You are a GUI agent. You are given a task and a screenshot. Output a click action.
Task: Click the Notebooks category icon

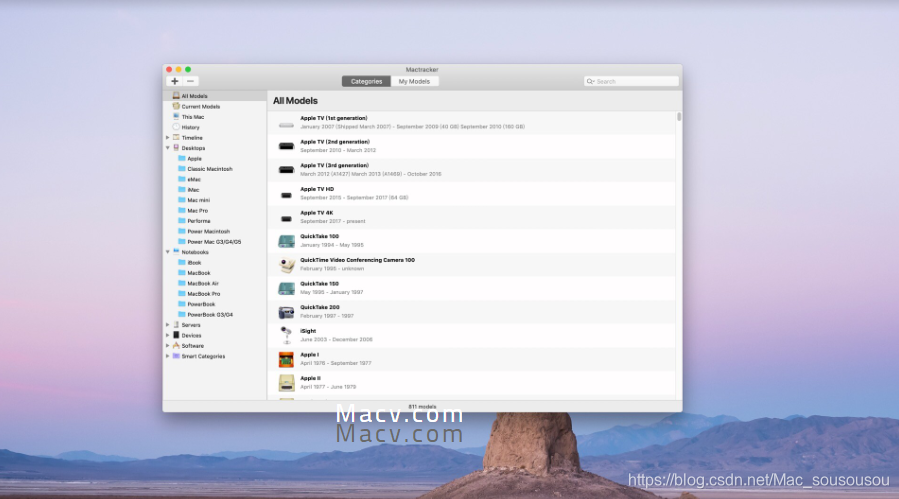click(x=176, y=252)
